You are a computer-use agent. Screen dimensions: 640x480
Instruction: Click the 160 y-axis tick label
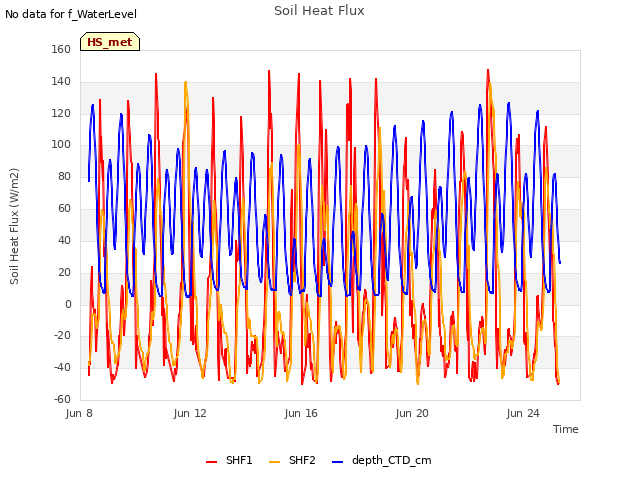tap(61, 49)
